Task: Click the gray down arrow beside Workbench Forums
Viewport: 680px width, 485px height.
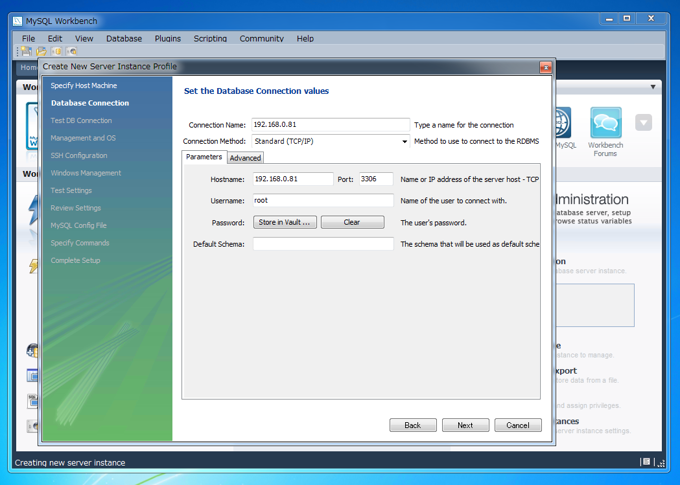Action: [x=644, y=122]
